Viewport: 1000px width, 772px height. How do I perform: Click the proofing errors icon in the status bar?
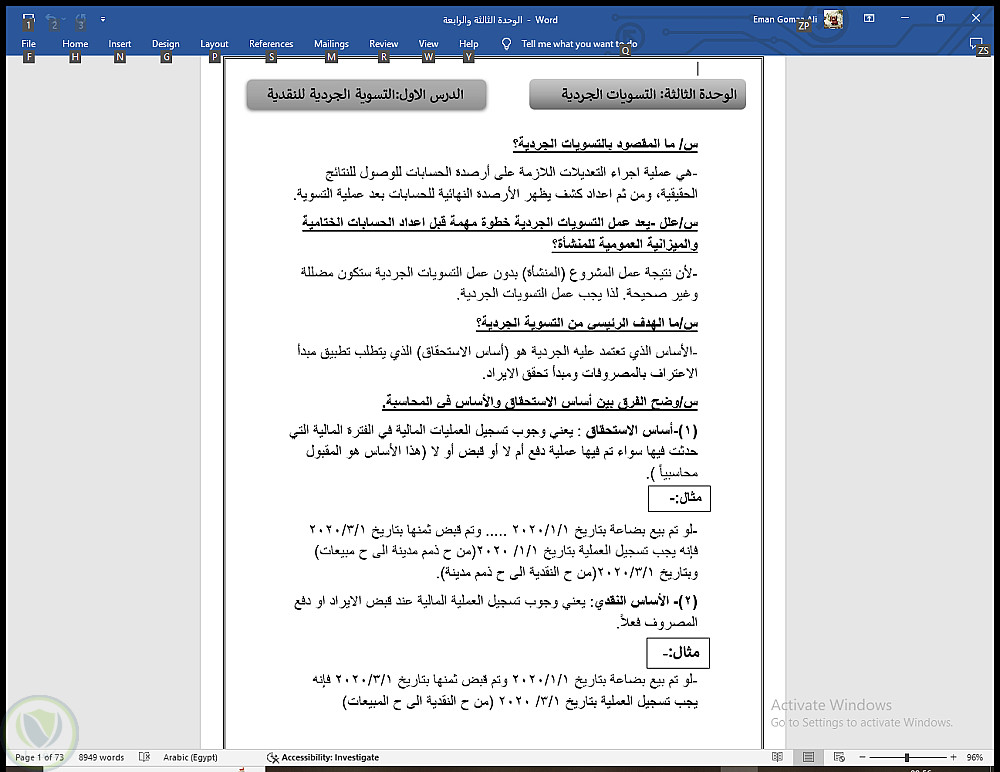(144, 757)
